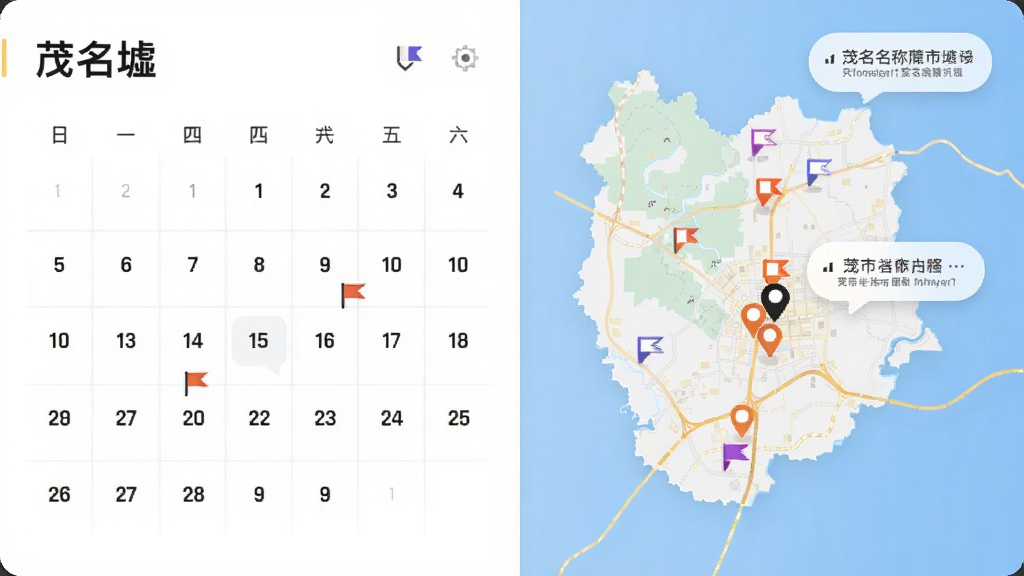Click date 6 in the calendar
The height and width of the screenshot is (576, 1024).
click(x=126, y=265)
